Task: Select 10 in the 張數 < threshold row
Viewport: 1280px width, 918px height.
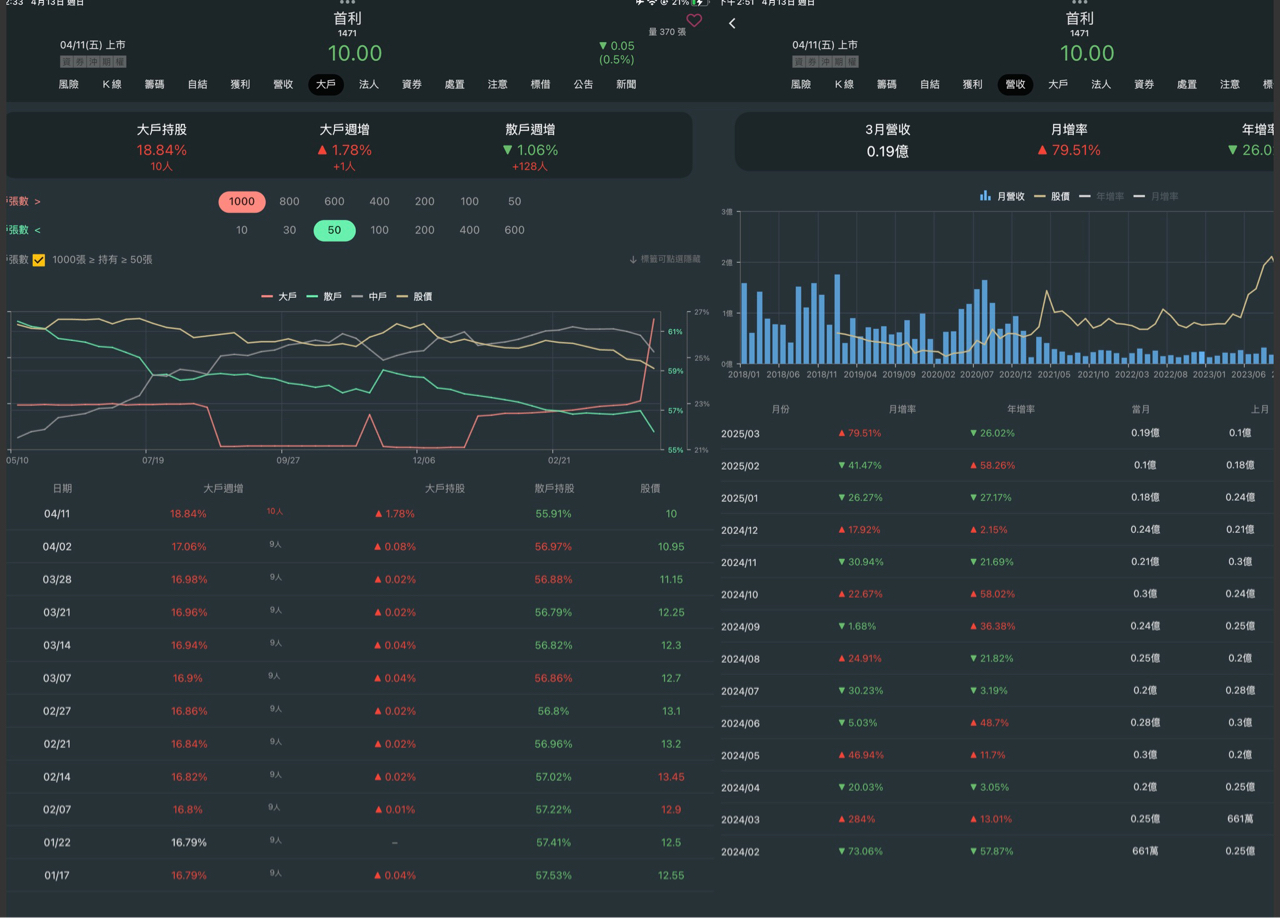Action: [242, 230]
